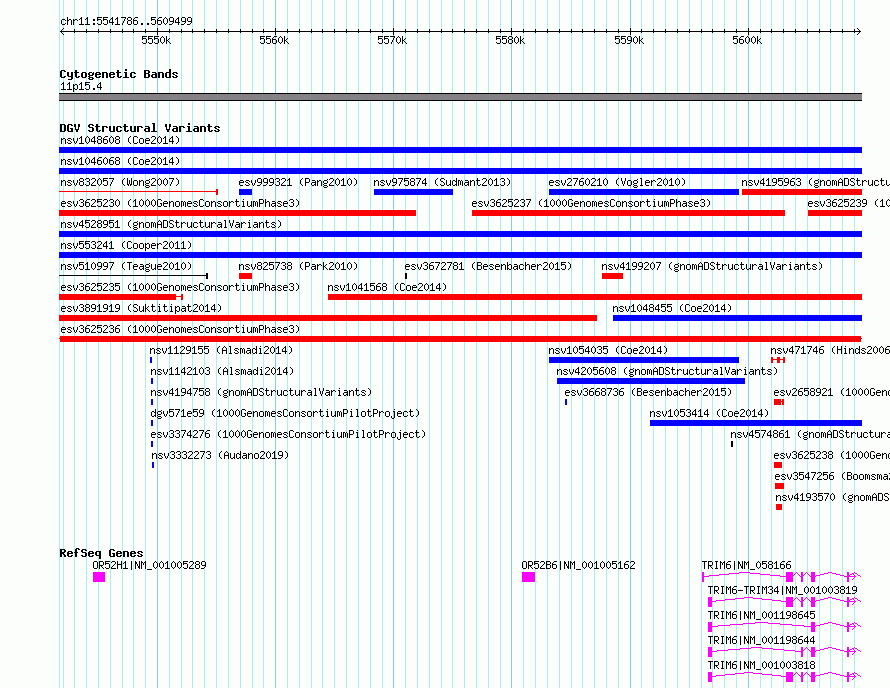Viewport: 890px width, 688px height.
Task: Click the 5550k ruler position label
Action: coord(156,41)
